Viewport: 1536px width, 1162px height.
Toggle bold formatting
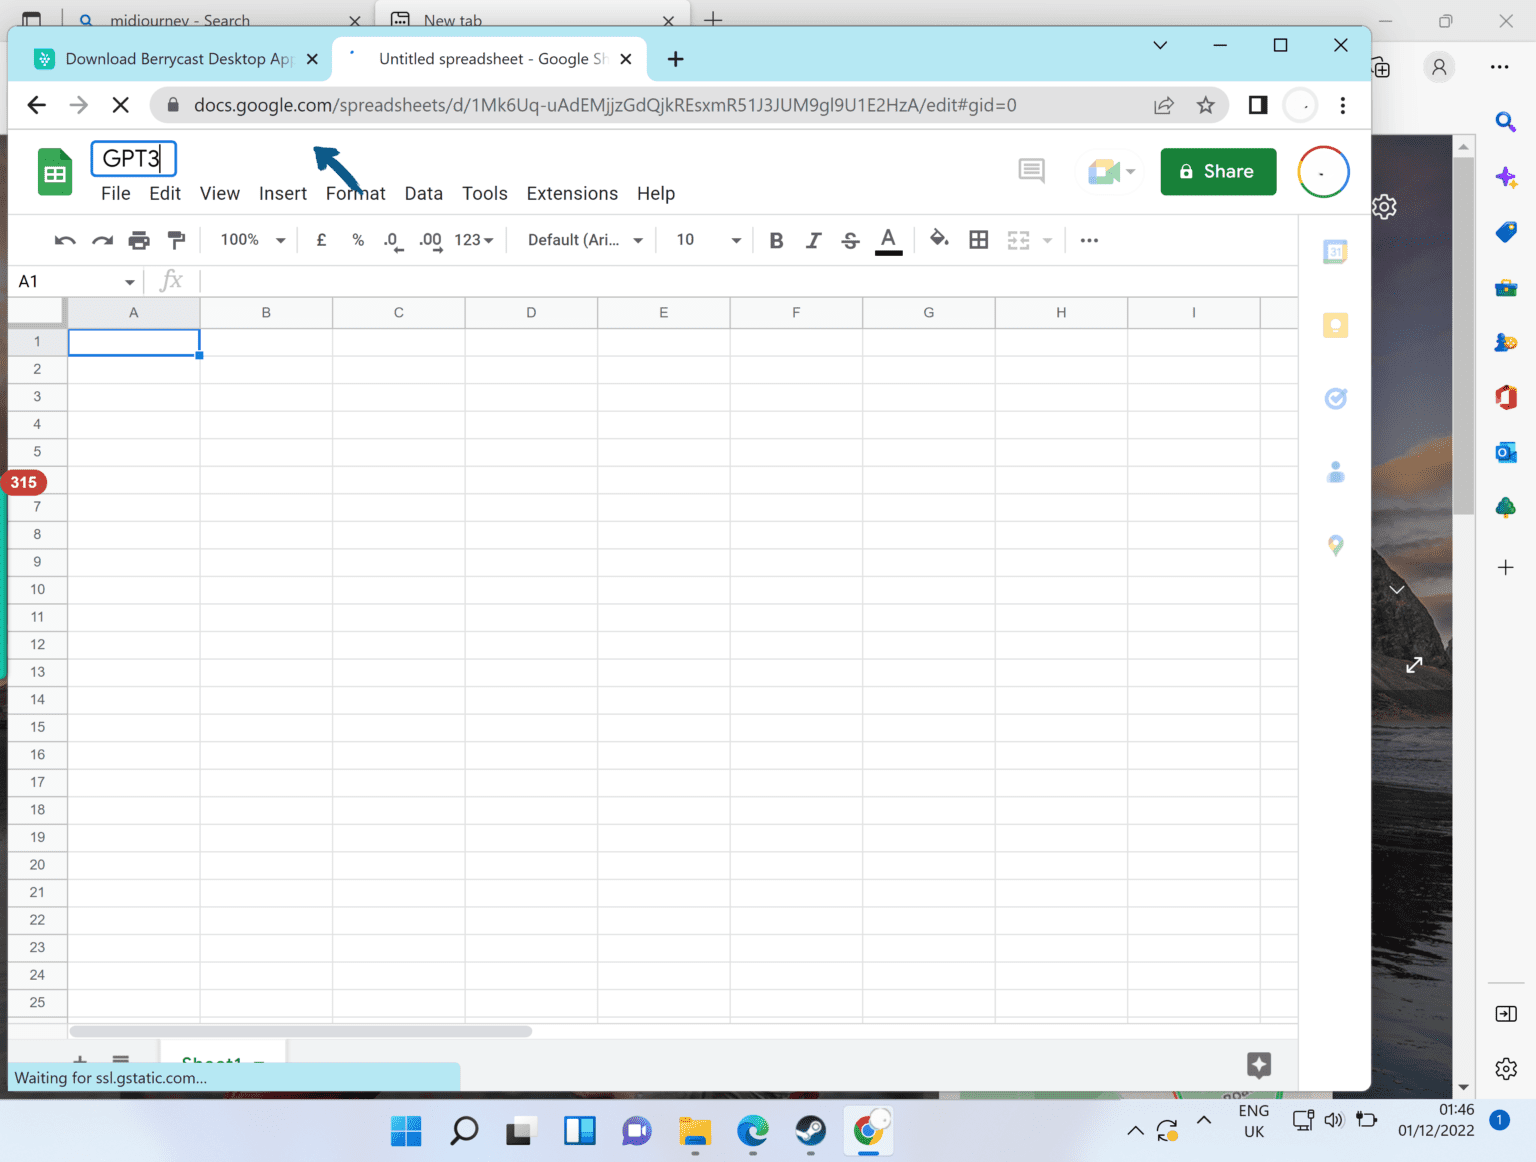coord(776,240)
